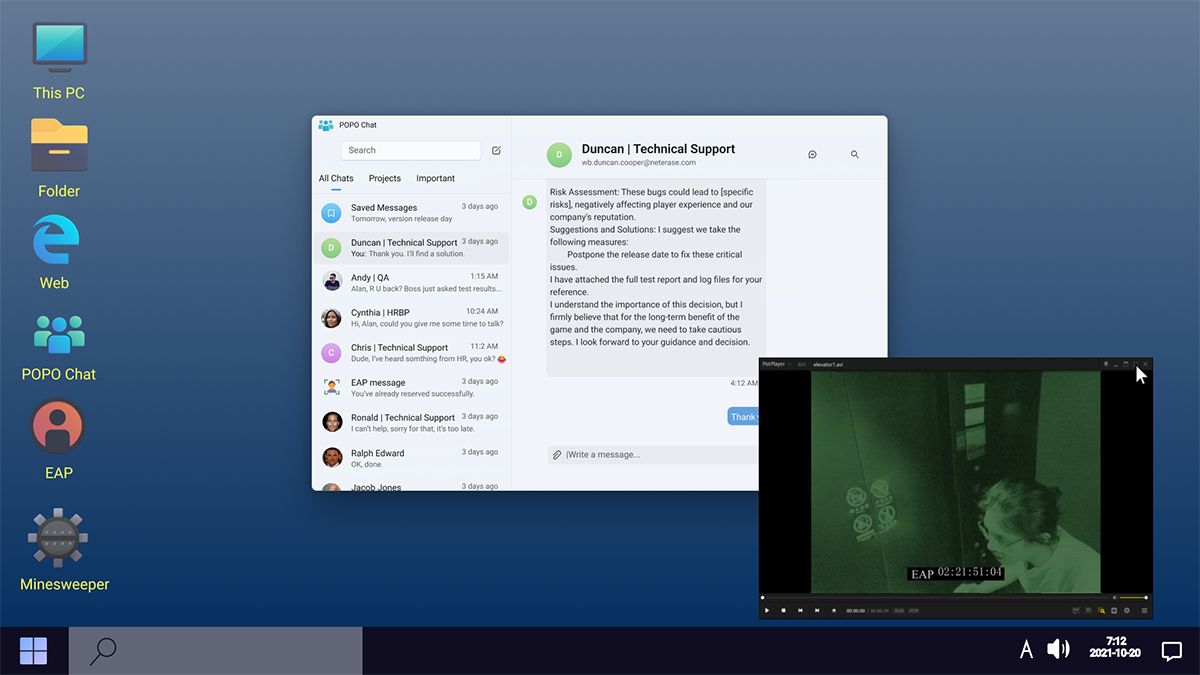
Task: Search within Duncan's conversation
Action: coord(855,154)
